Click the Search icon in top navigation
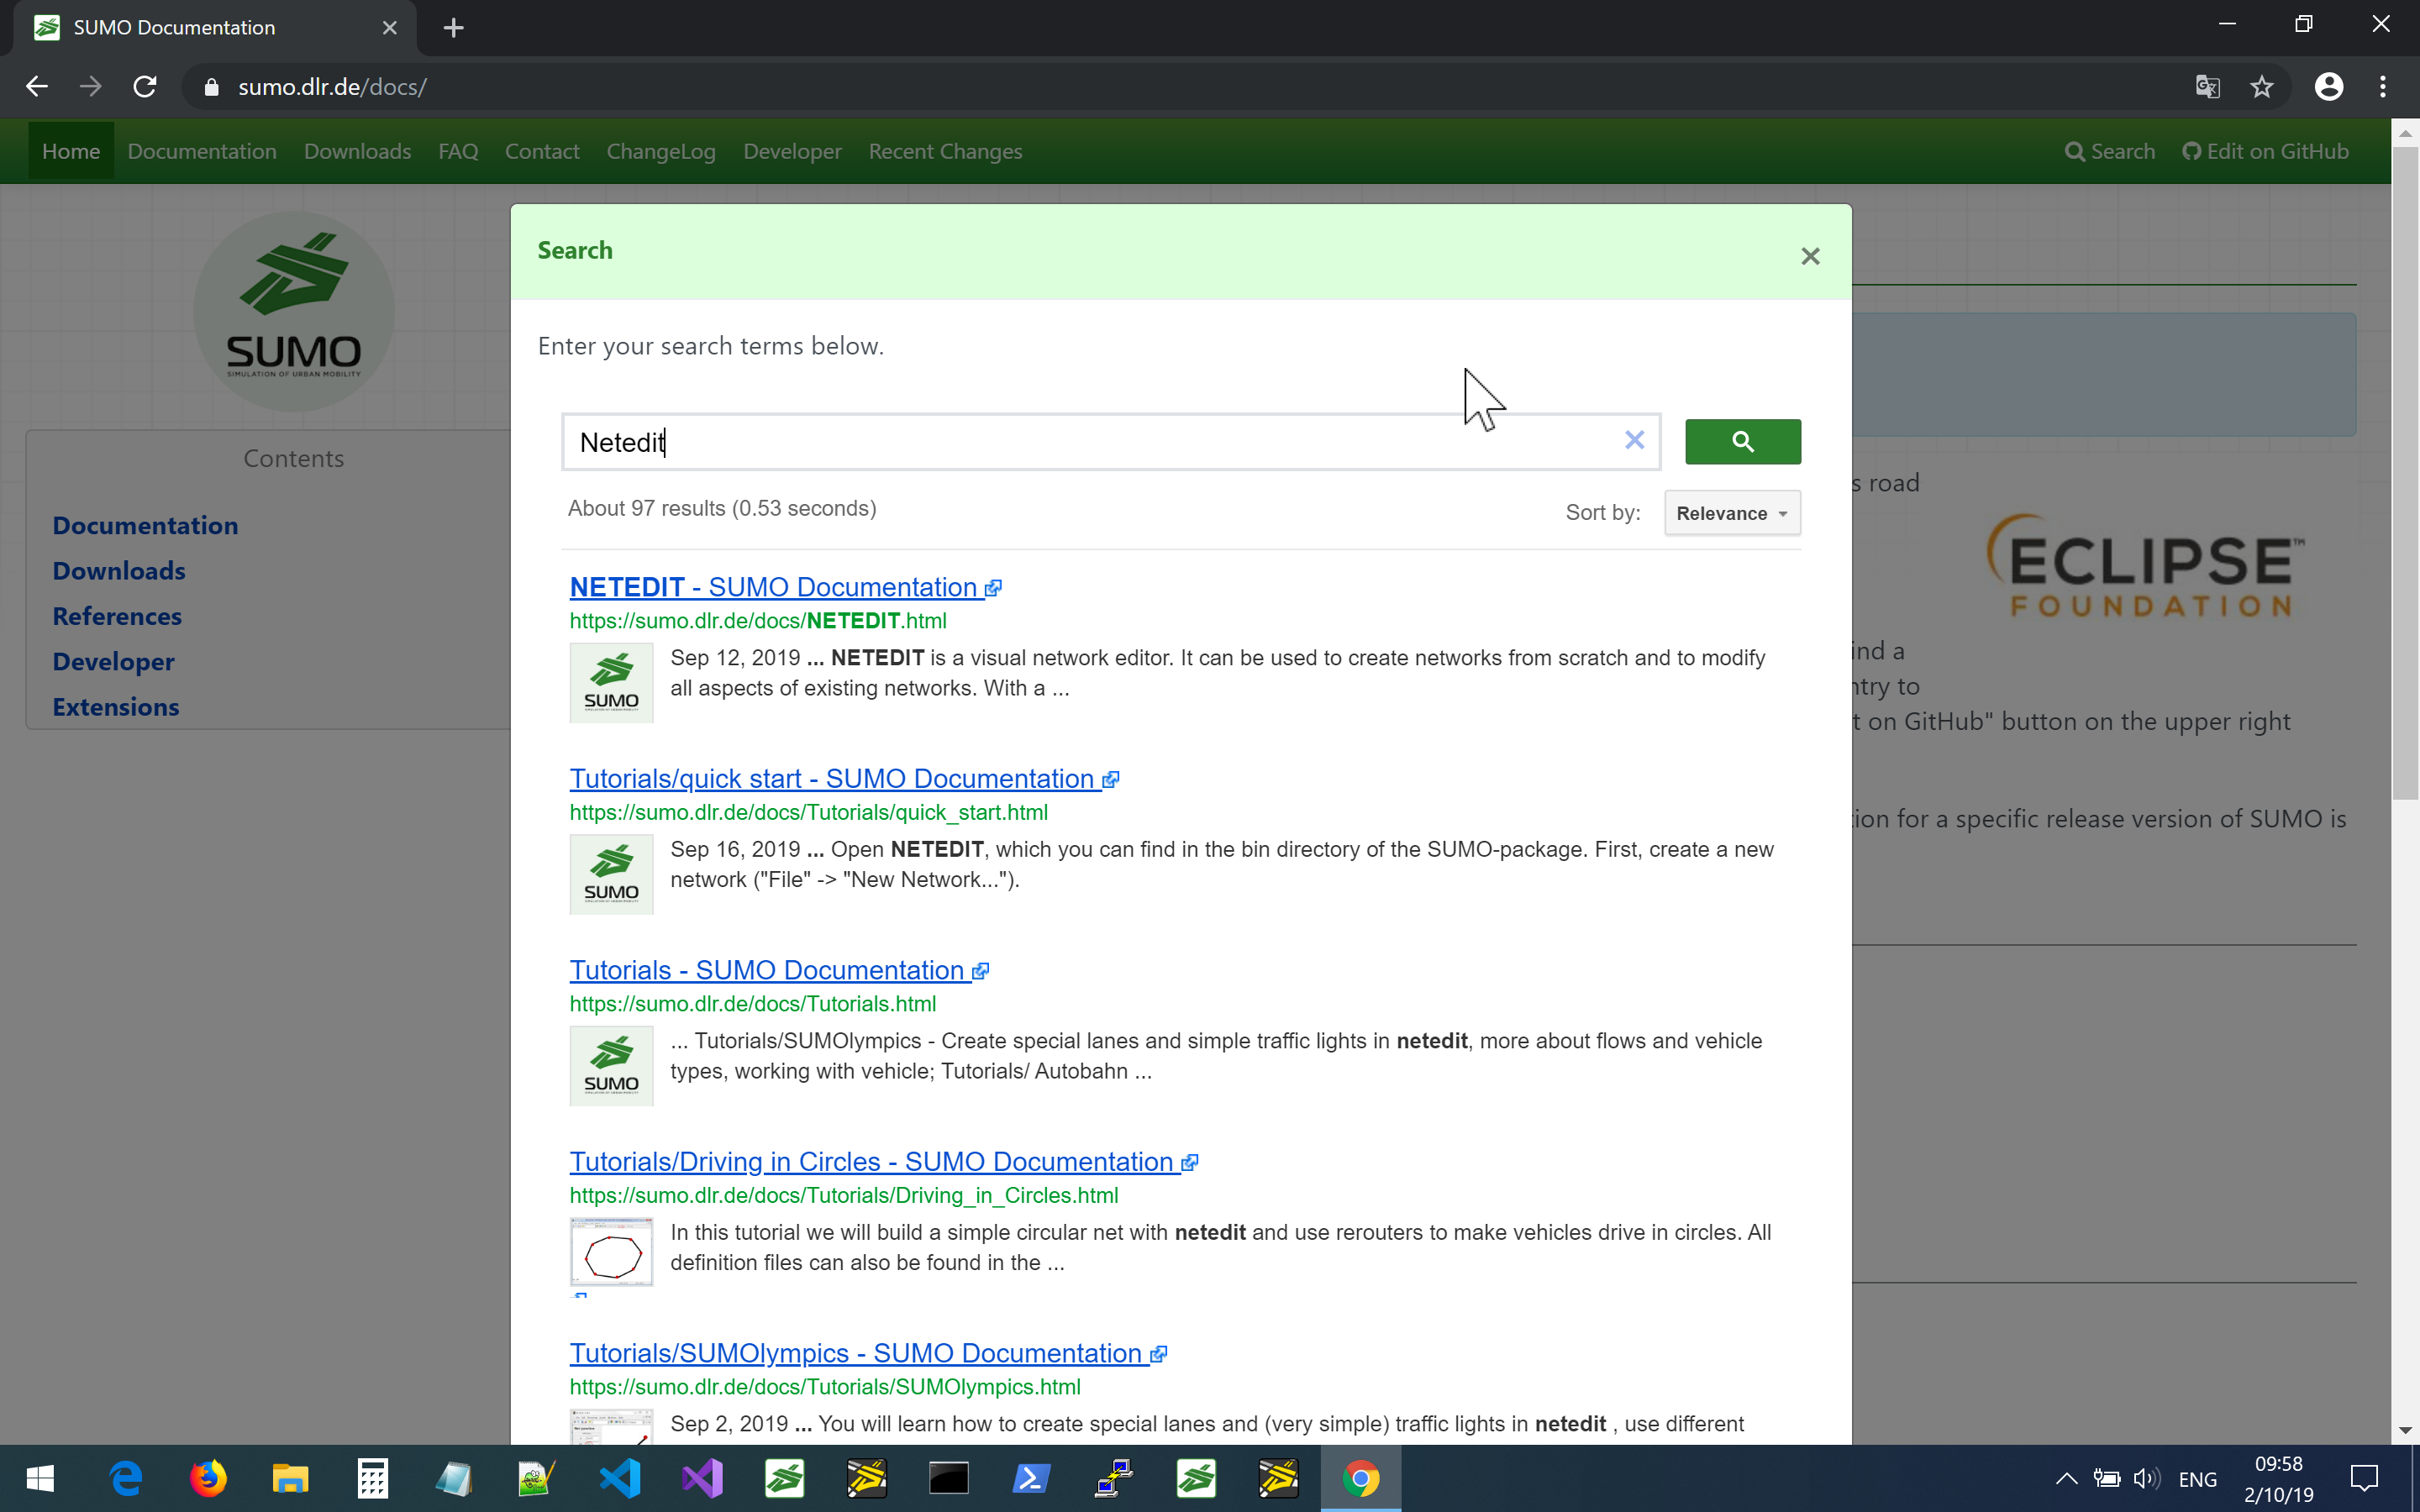 [2108, 151]
